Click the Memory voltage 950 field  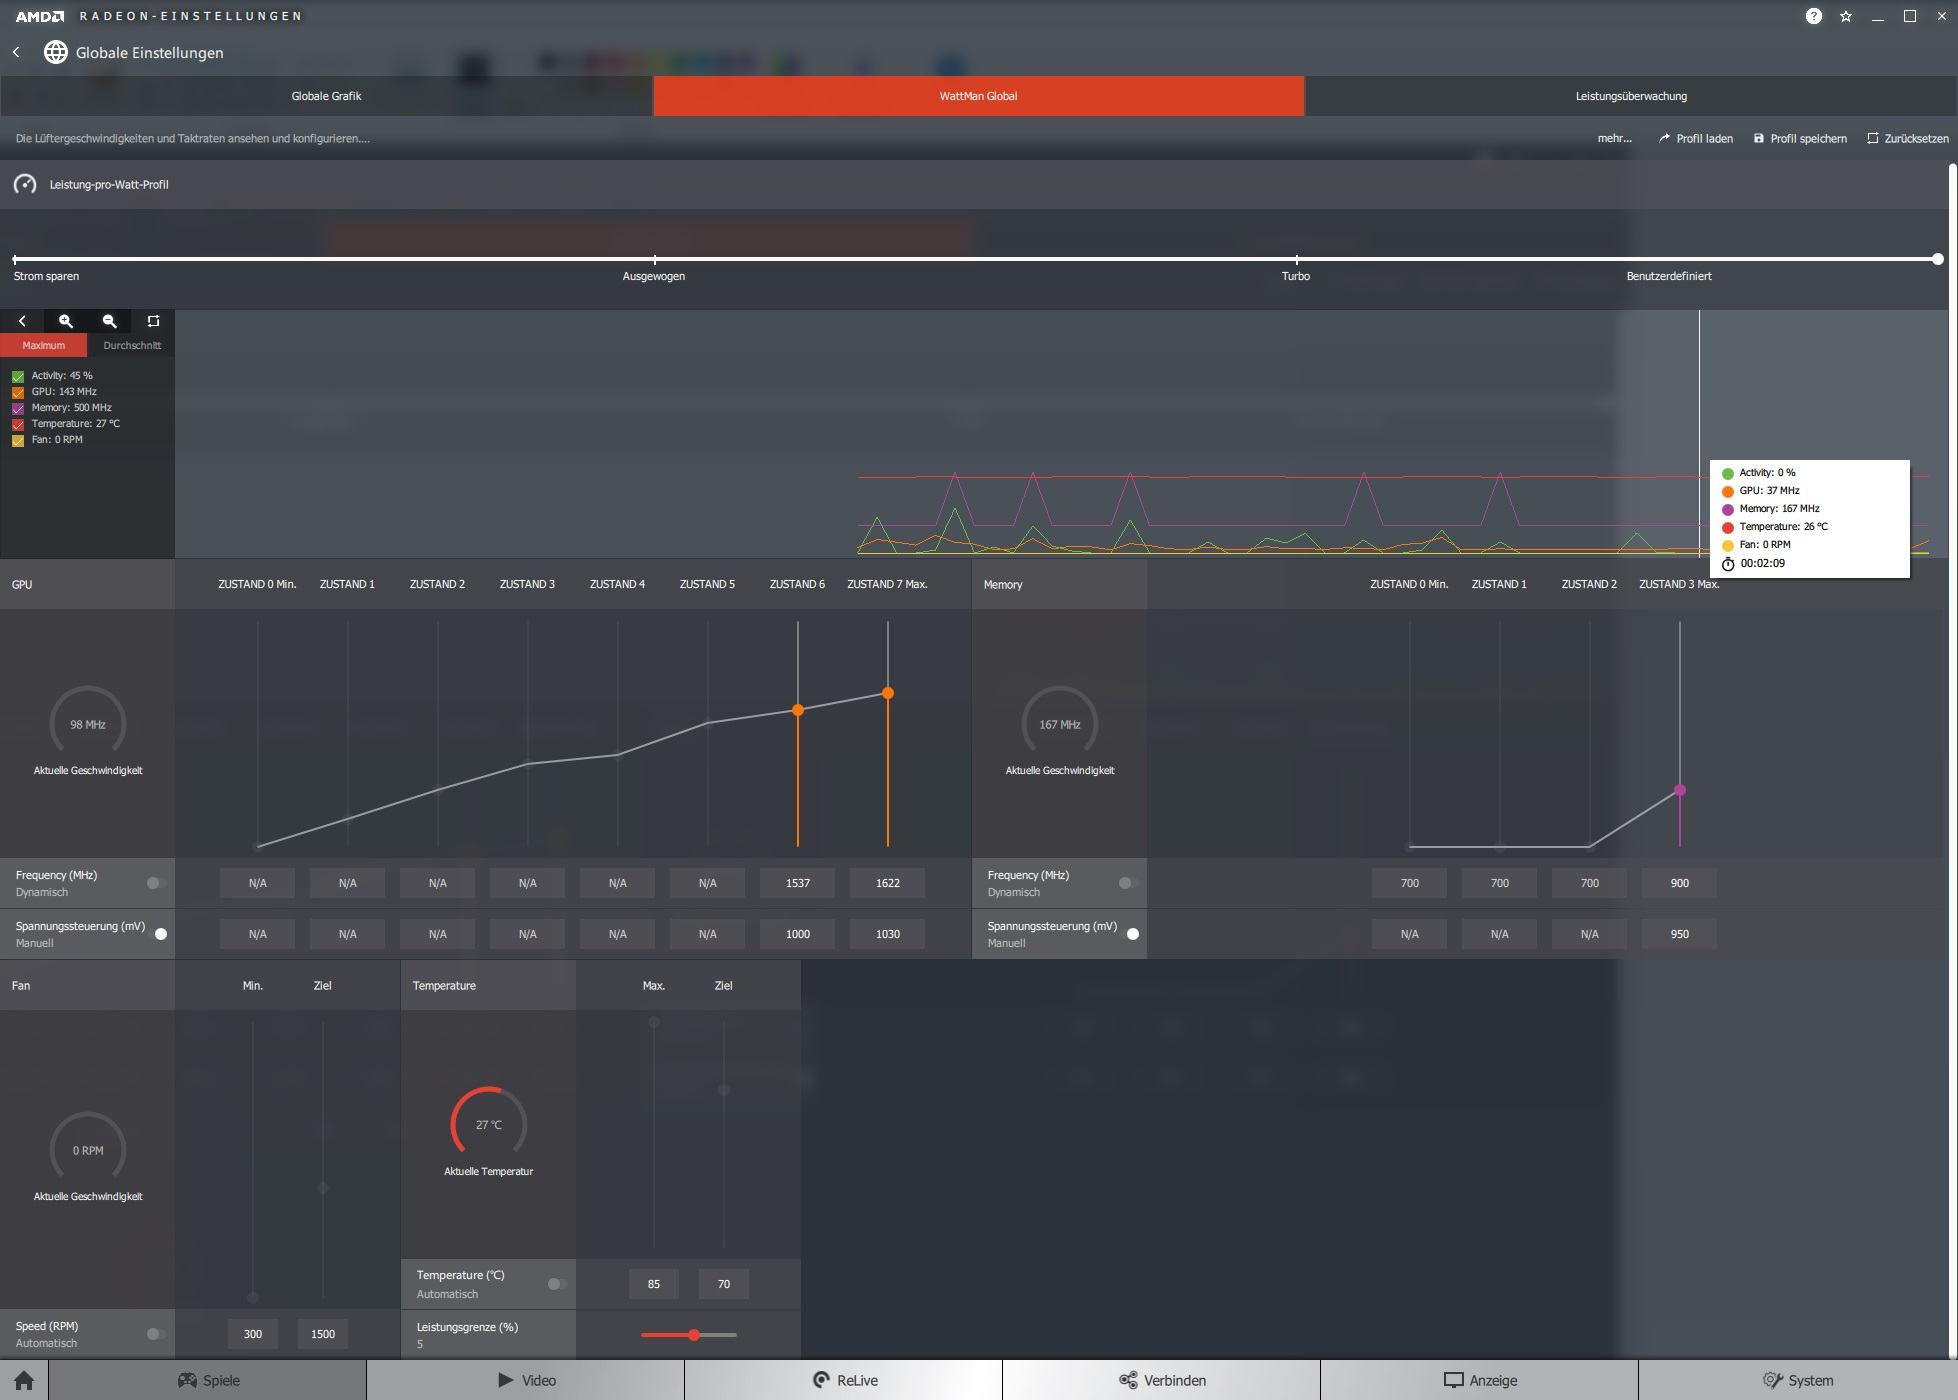[1680, 934]
